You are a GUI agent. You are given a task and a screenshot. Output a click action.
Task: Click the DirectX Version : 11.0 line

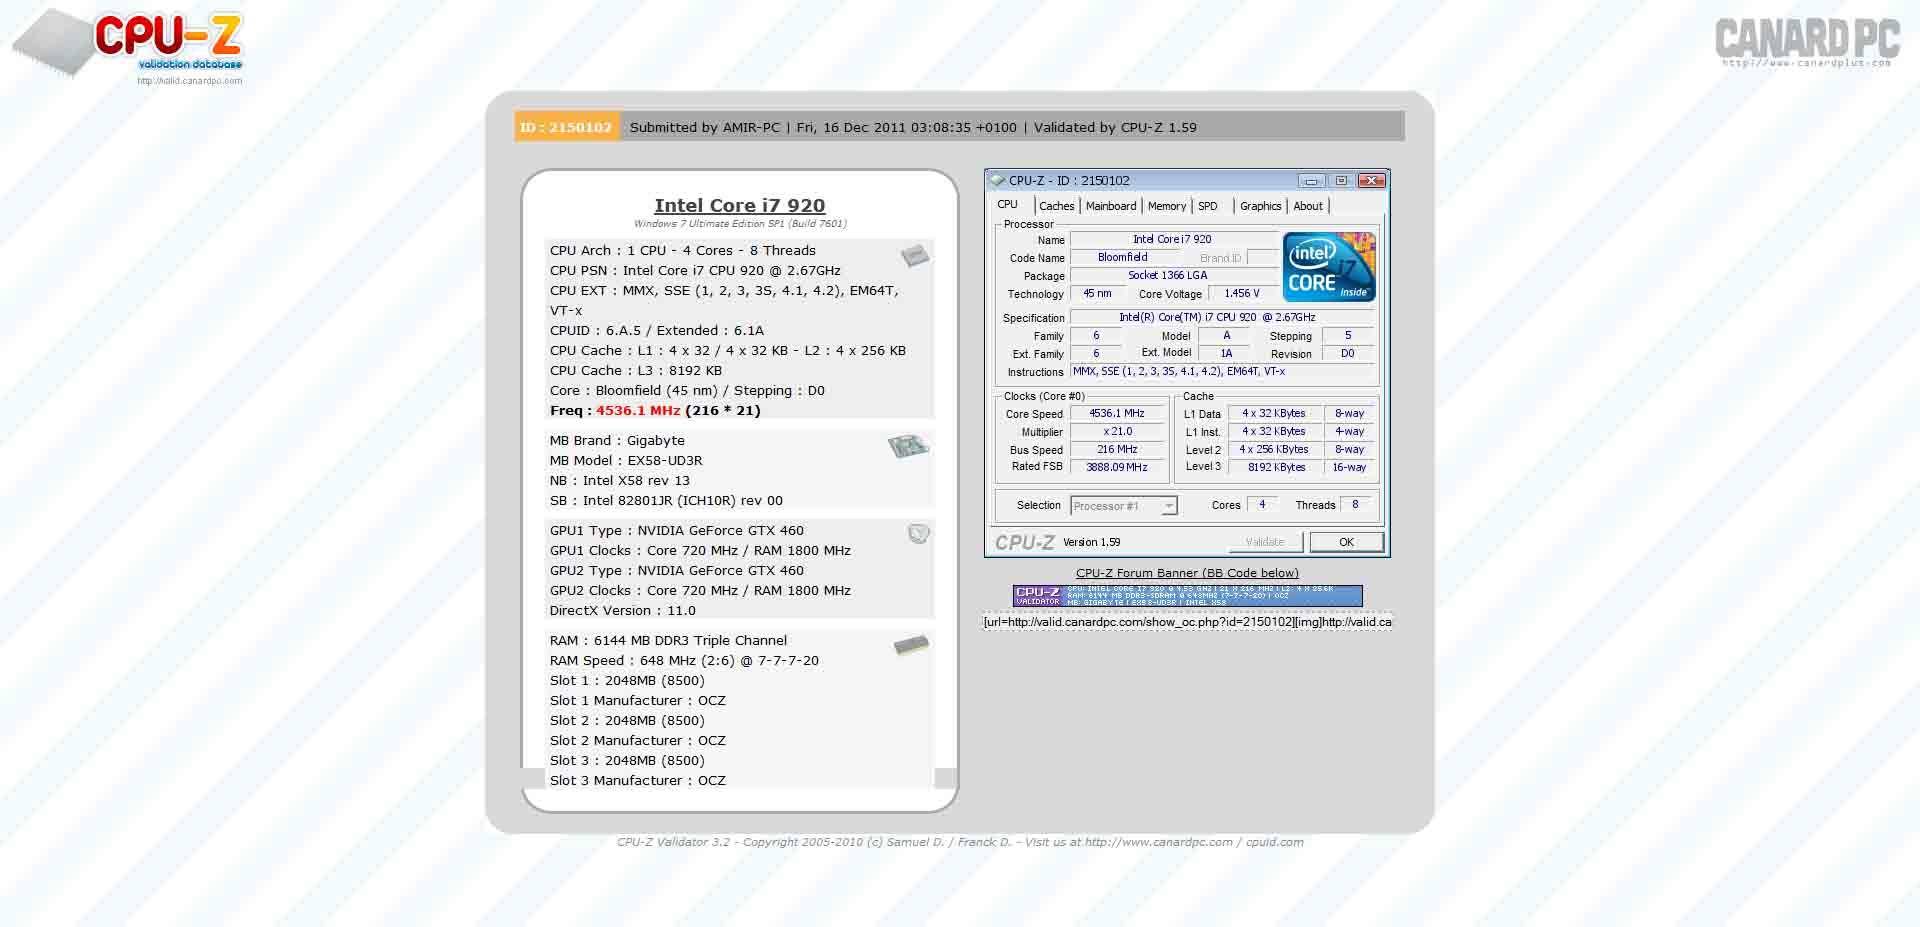pyautogui.click(x=623, y=610)
